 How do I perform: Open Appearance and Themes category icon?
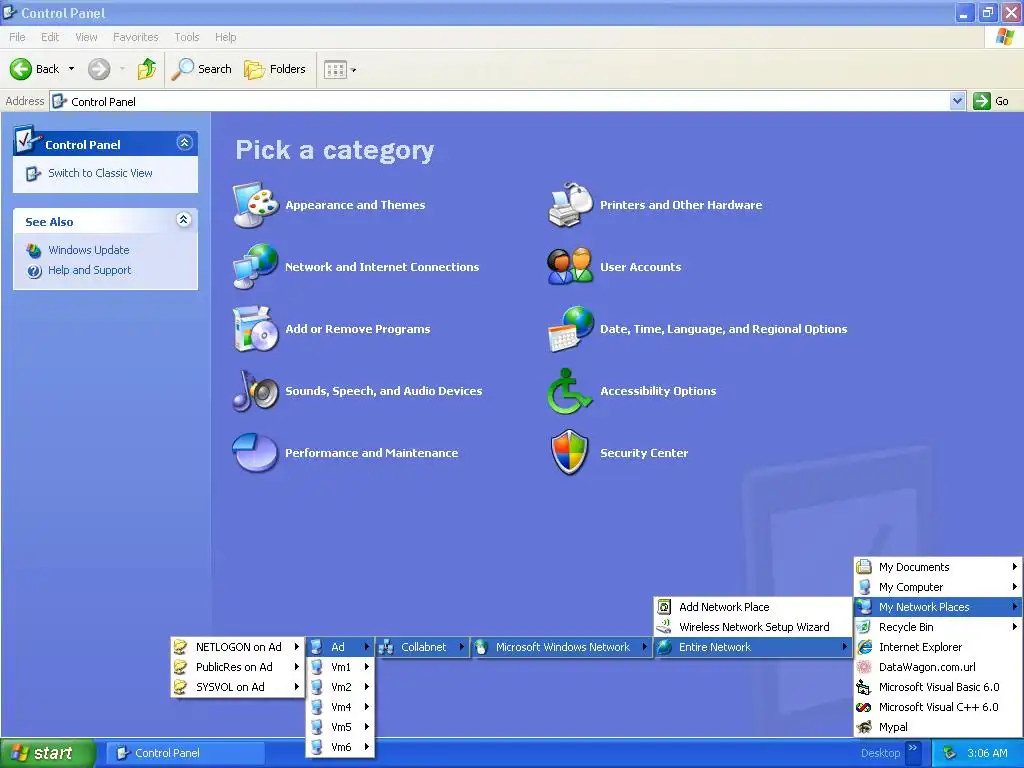pyautogui.click(x=256, y=205)
